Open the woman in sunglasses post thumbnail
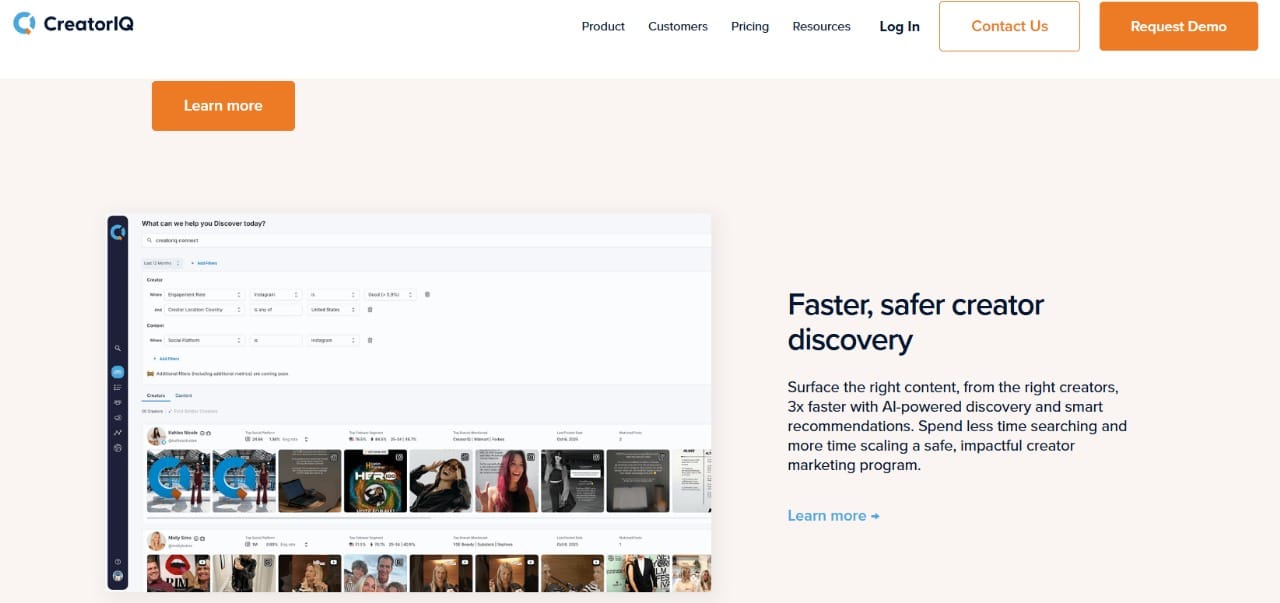The height and width of the screenshot is (603, 1280). coord(441,481)
